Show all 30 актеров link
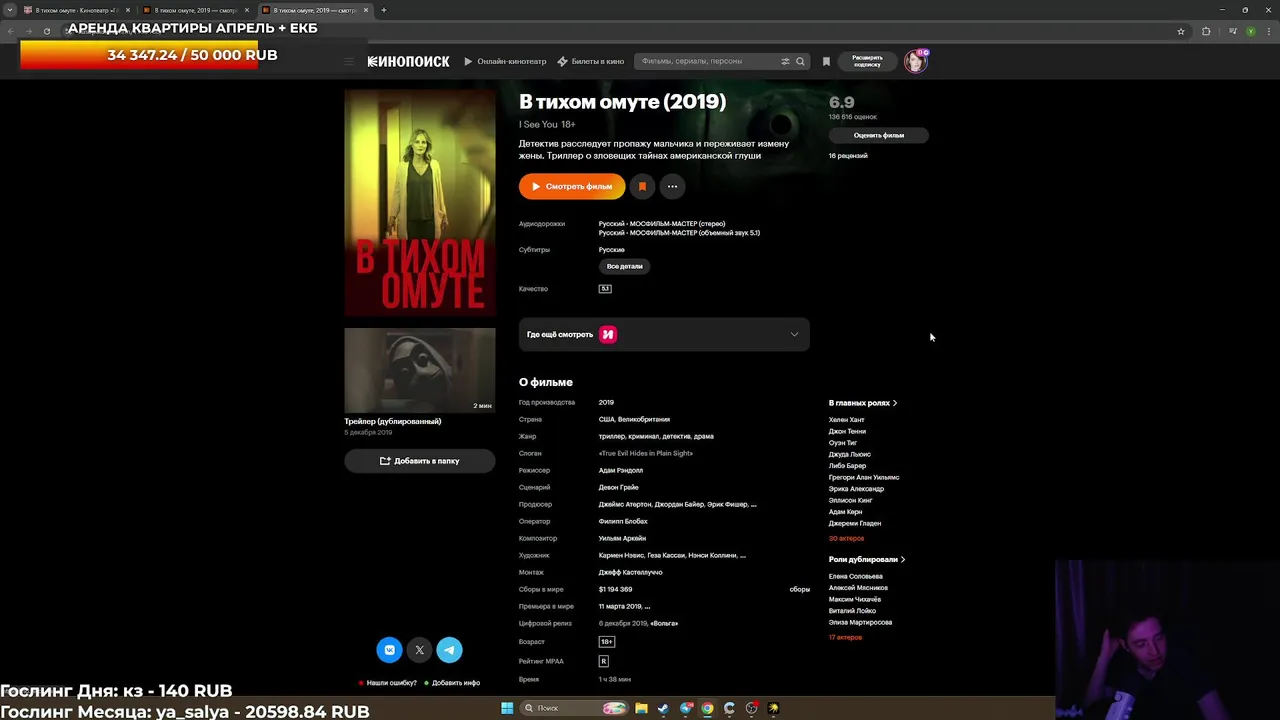Screen dimensions: 1280x720 (x=846, y=539)
